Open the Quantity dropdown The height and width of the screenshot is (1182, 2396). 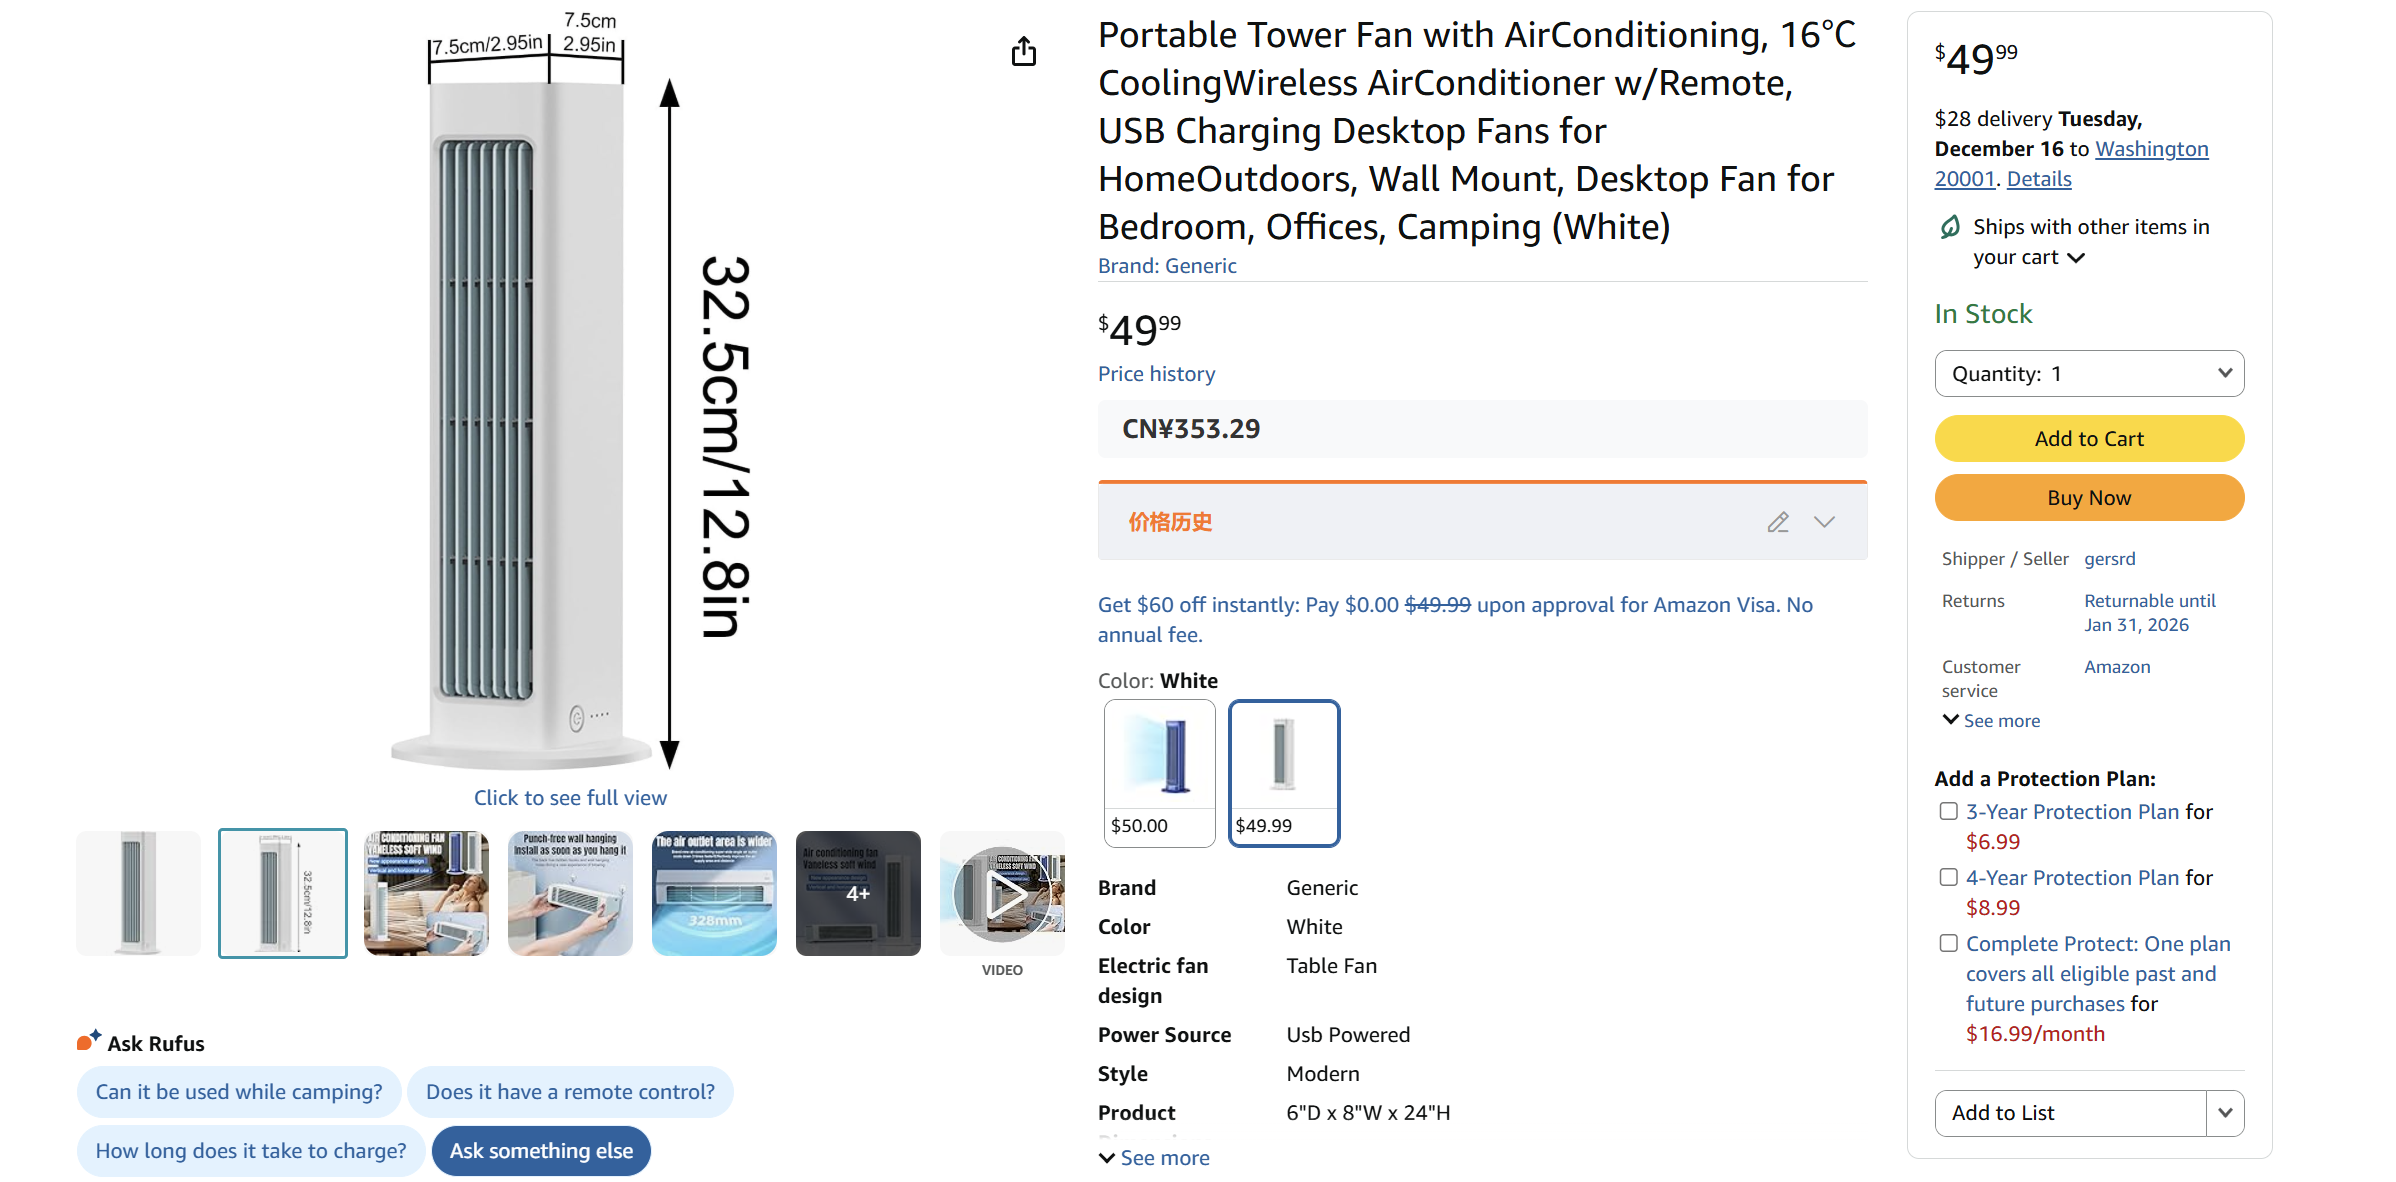(2089, 373)
